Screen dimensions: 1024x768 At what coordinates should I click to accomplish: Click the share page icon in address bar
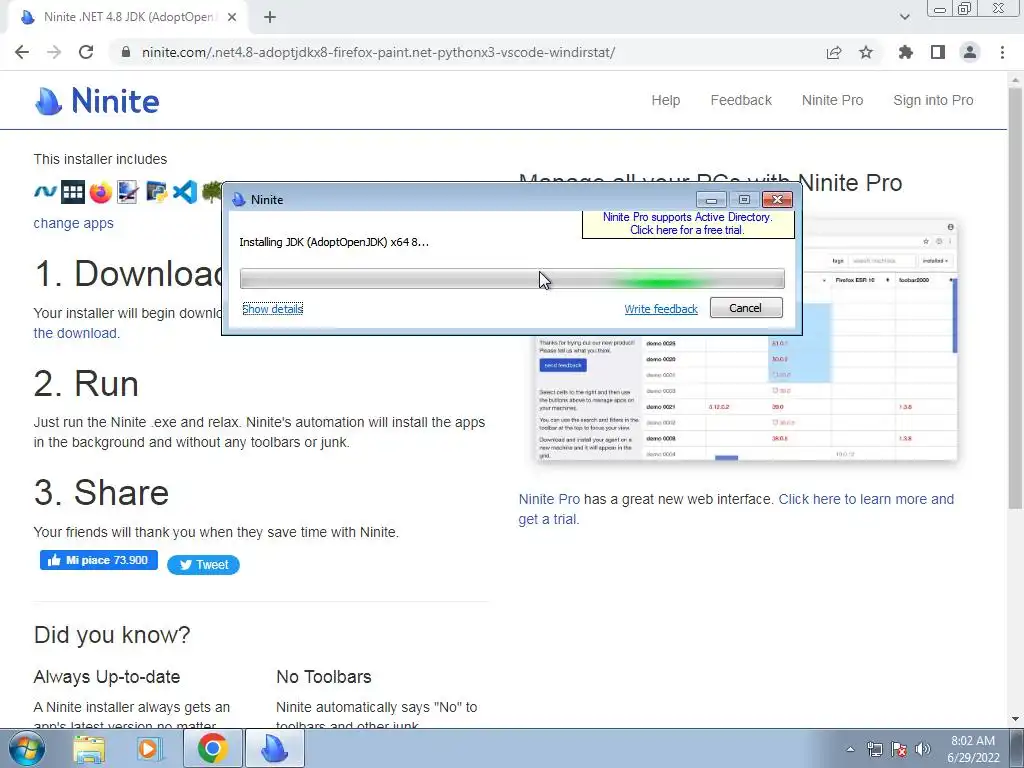tap(834, 52)
